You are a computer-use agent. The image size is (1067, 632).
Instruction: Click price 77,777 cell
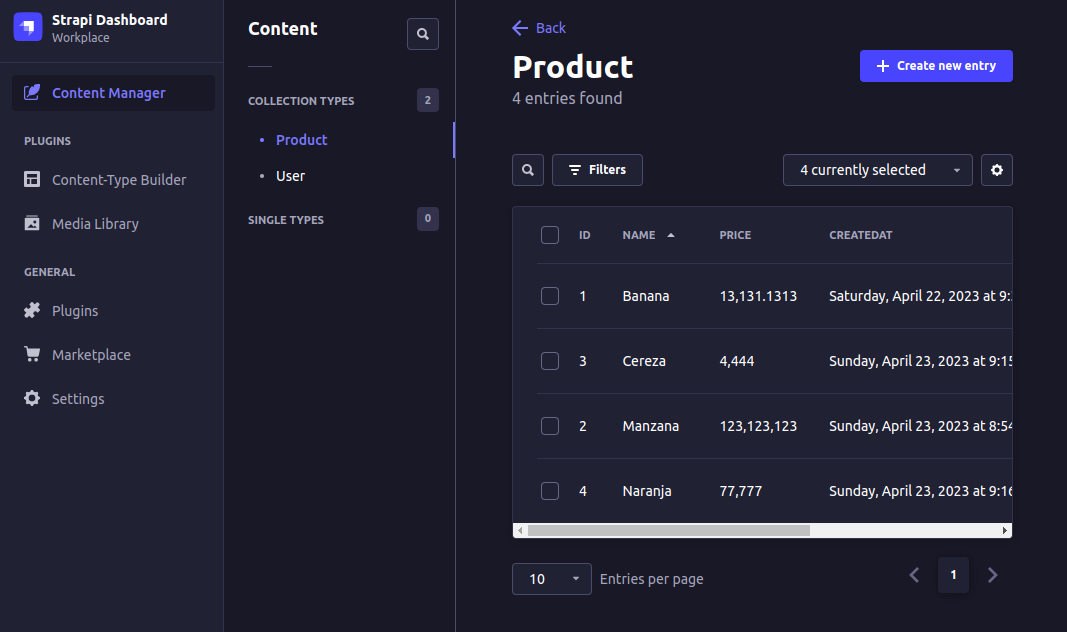[x=741, y=490]
